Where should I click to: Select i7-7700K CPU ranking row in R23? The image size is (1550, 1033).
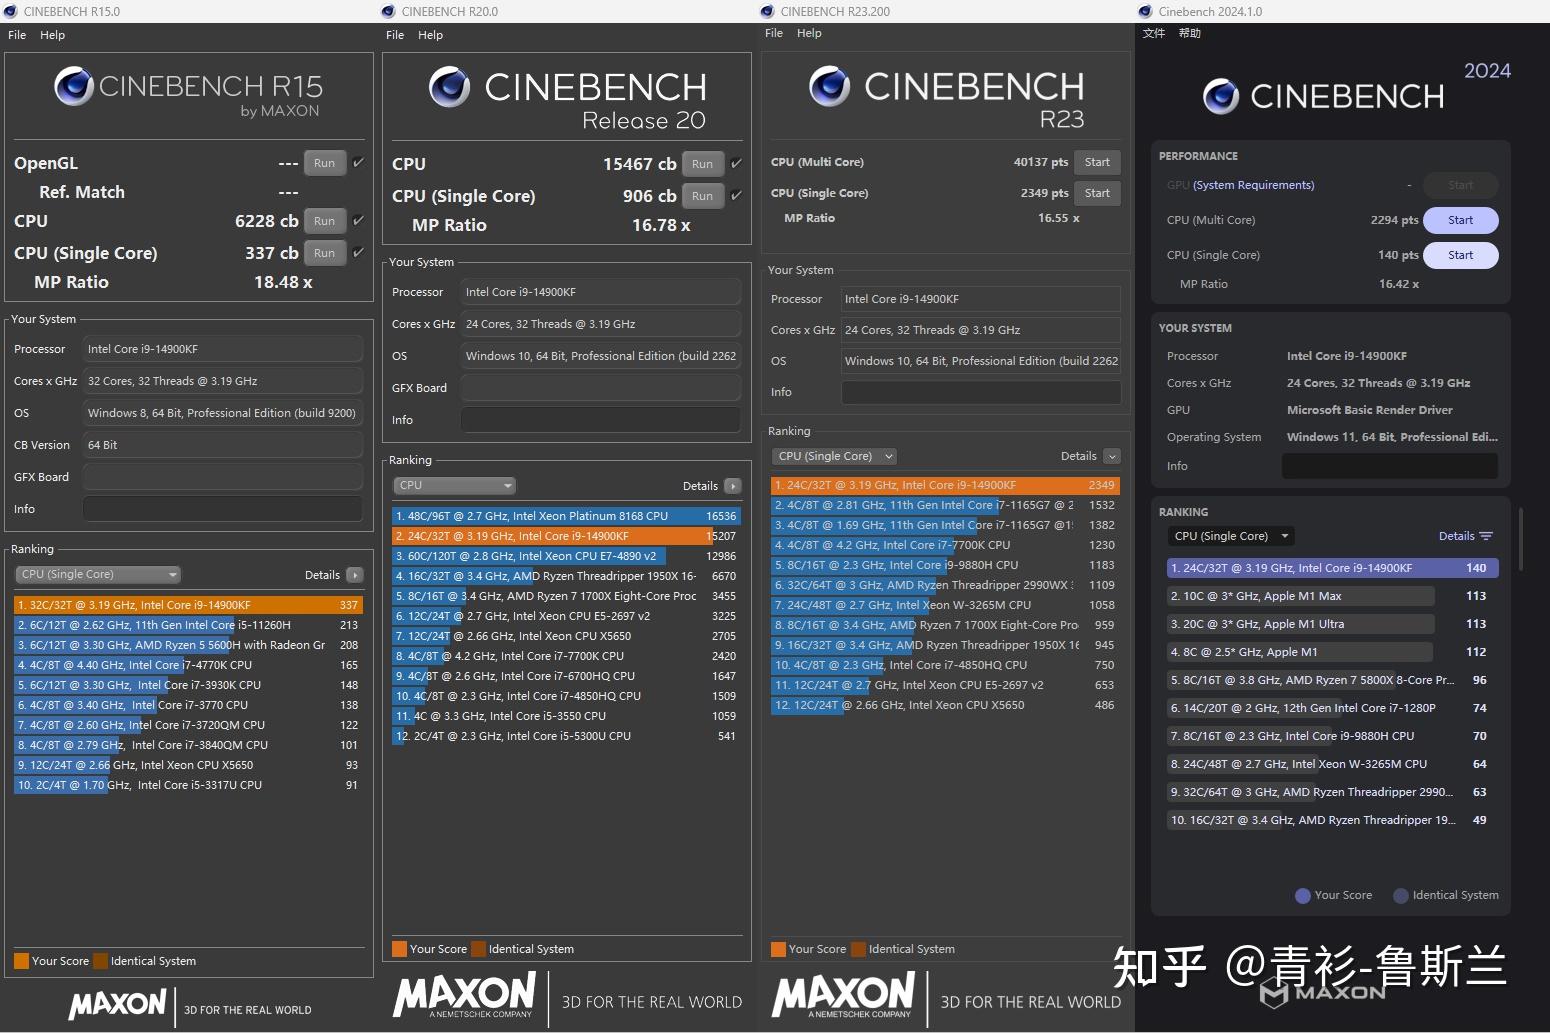click(x=945, y=545)
